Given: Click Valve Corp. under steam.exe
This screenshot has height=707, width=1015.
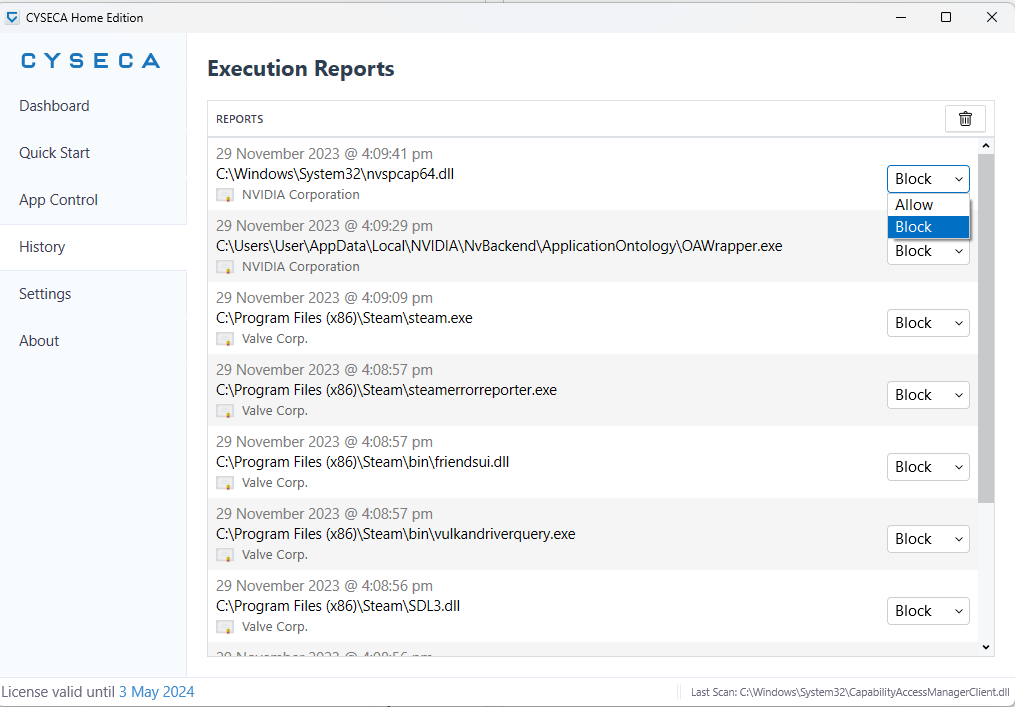Looking at the screenshot, I should (274, 339).
